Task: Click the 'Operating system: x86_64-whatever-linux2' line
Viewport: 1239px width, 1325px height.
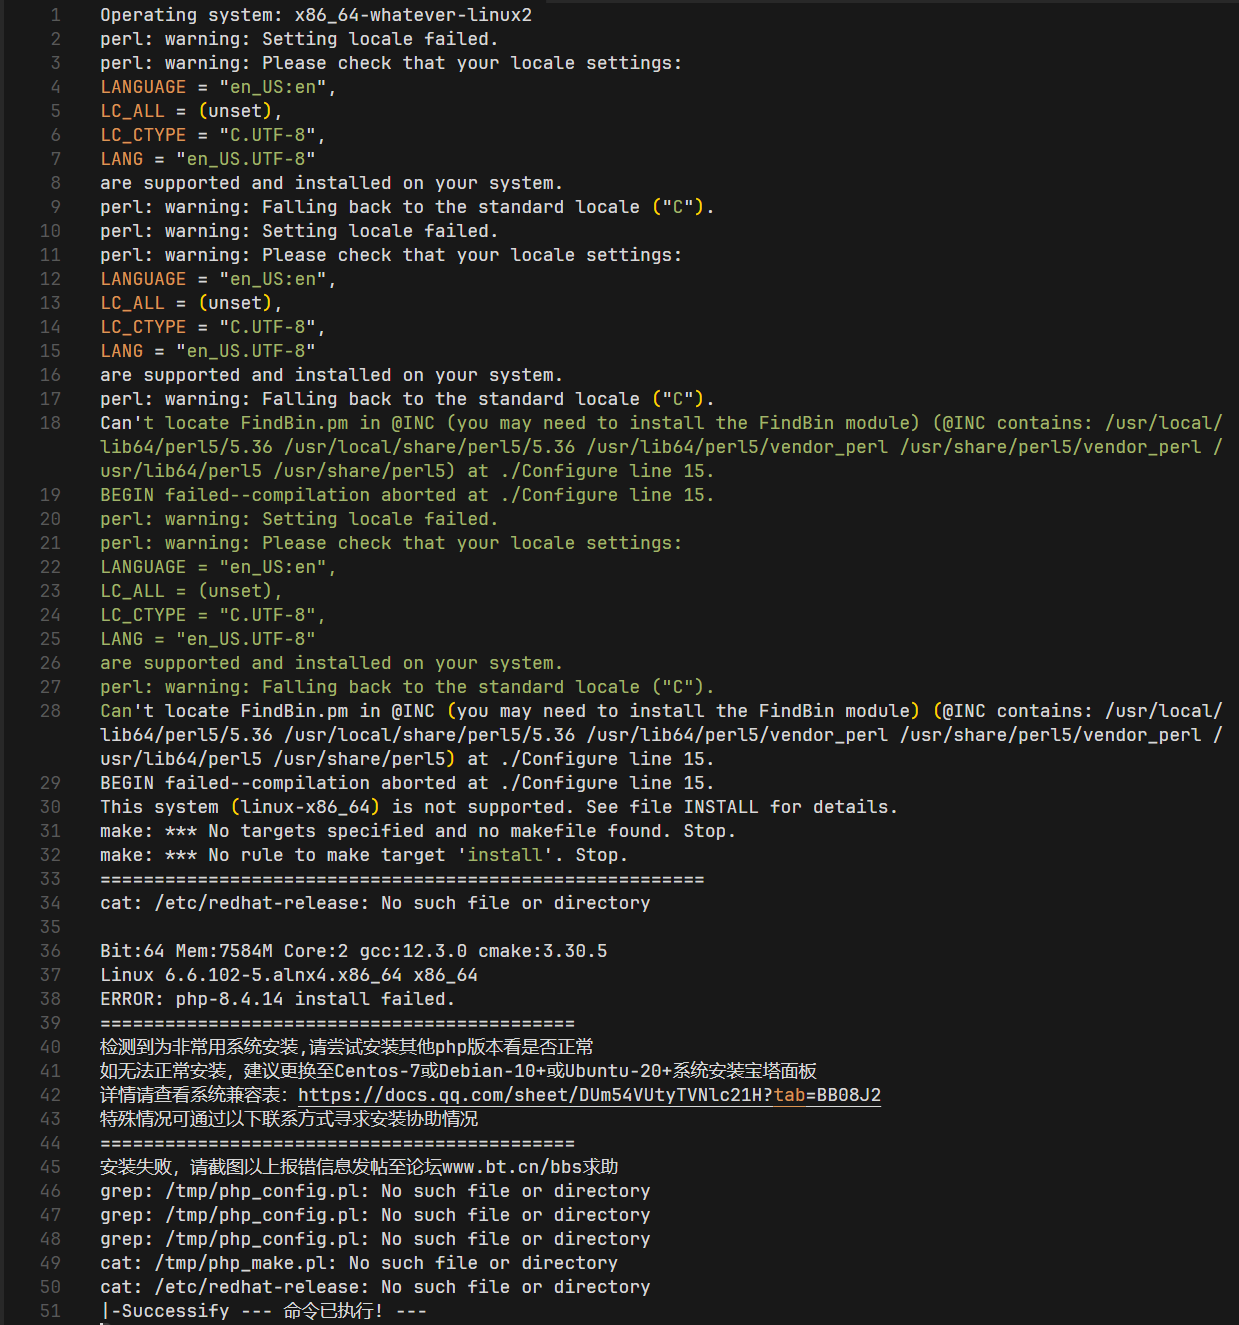Action: click(316, 15)
